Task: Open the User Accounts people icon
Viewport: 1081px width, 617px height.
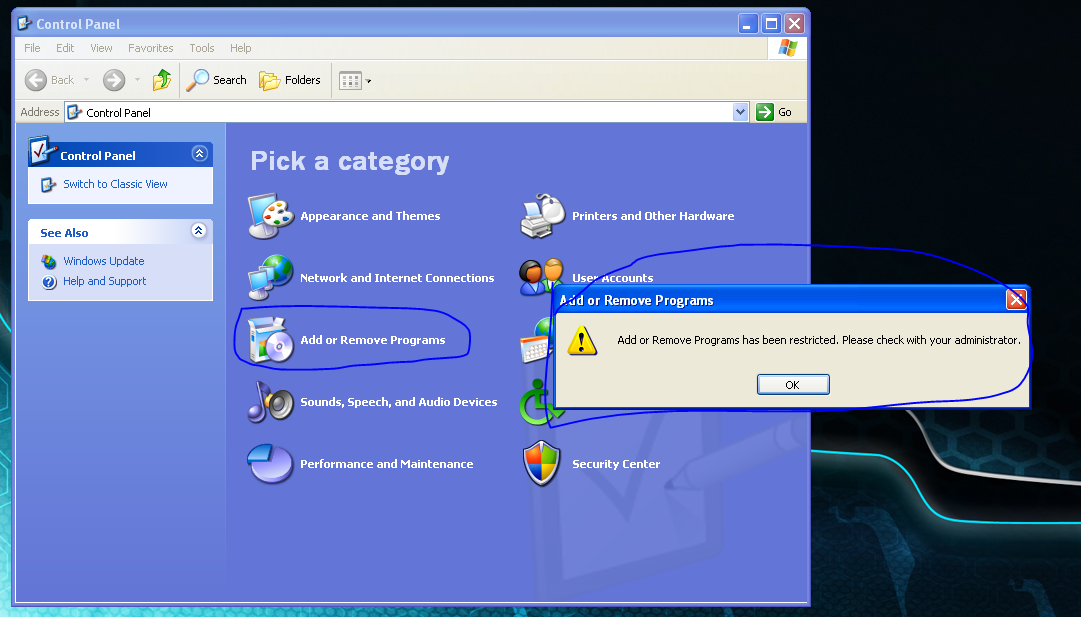Action: click(x=541, y=276)
